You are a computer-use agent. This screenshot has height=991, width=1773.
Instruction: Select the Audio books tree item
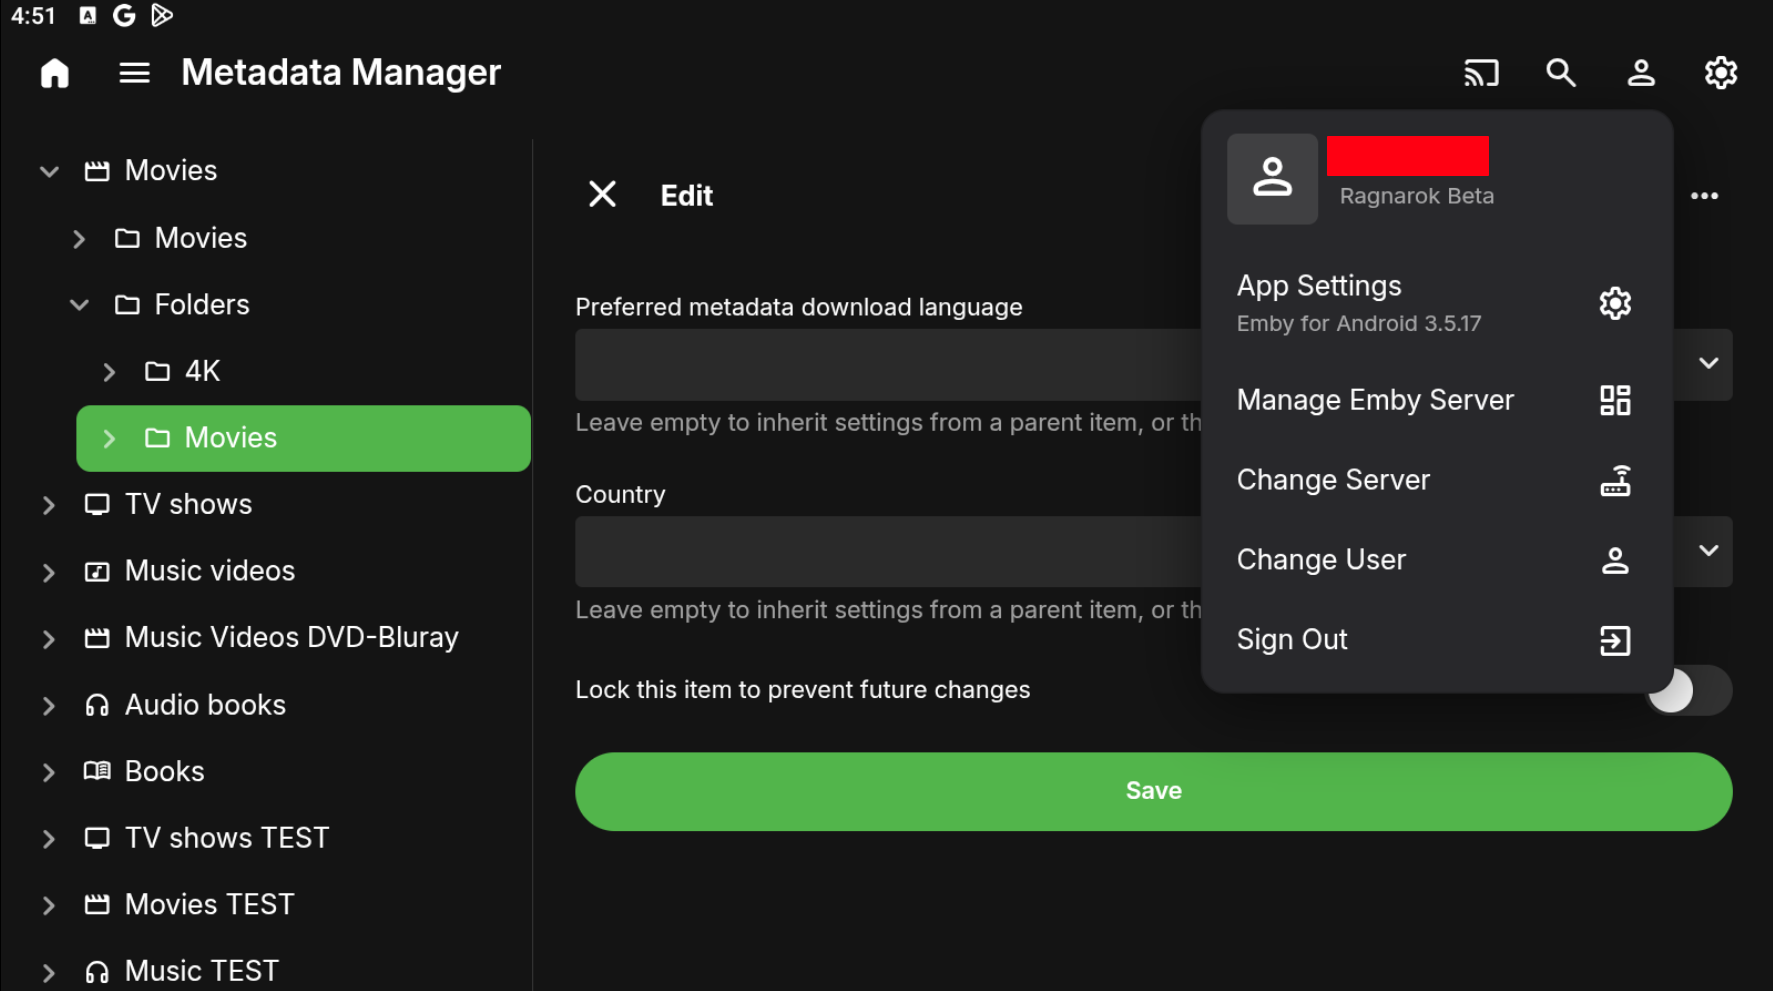(205, 705)
